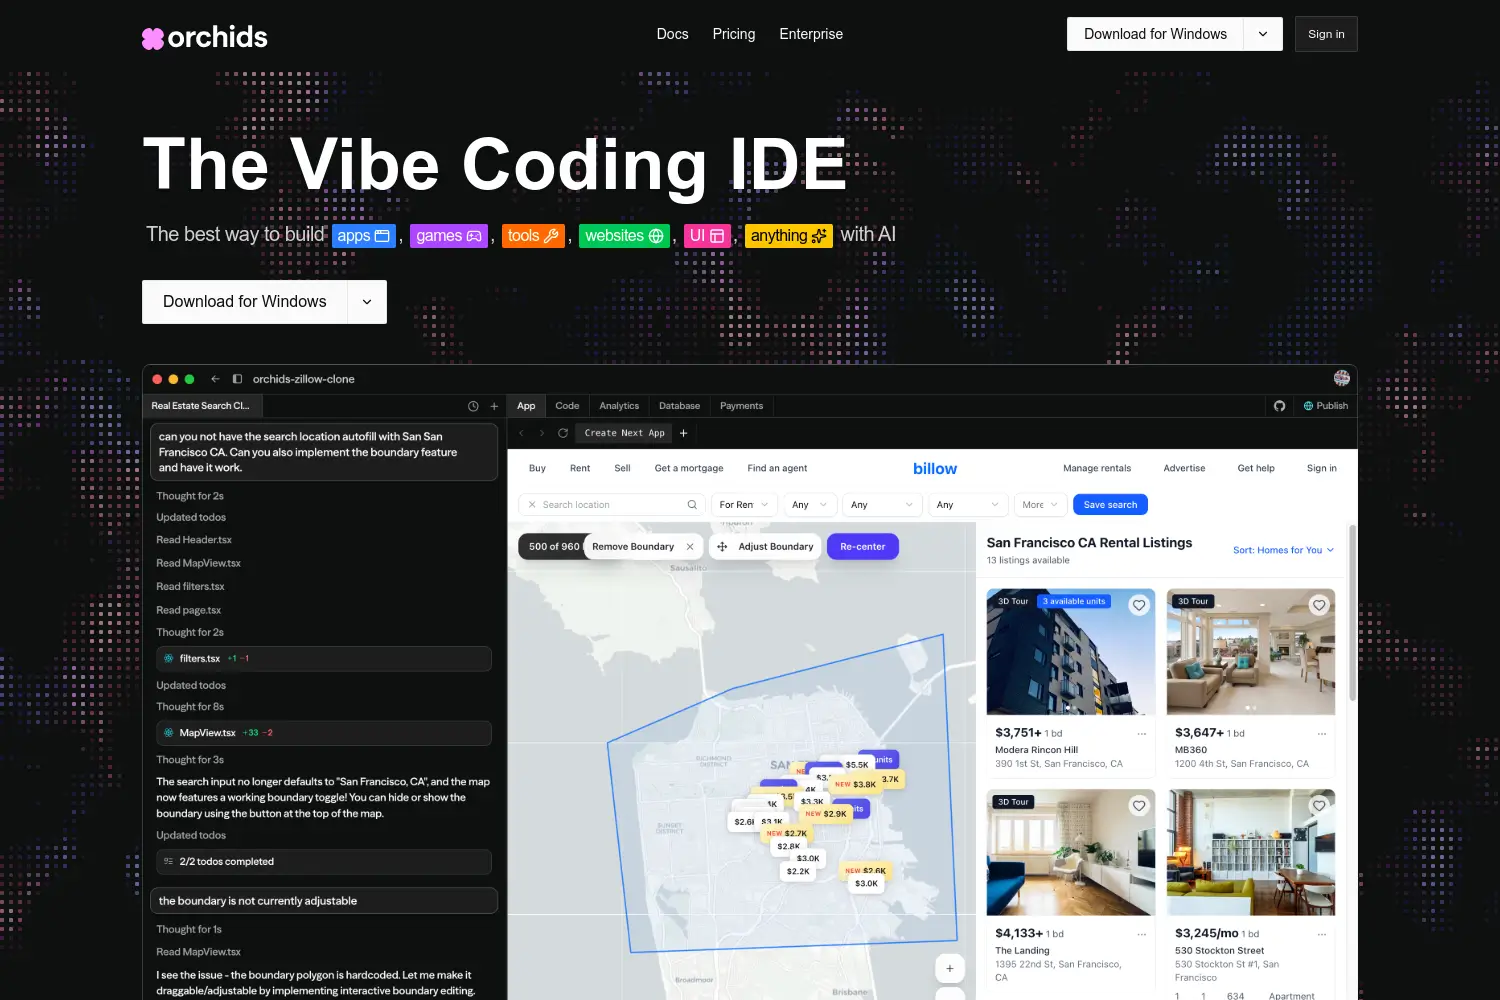Click the header Download for Windows button
This screenshot has width=1500, height=1000.
pyautogui.click(x=1155, y=34)
